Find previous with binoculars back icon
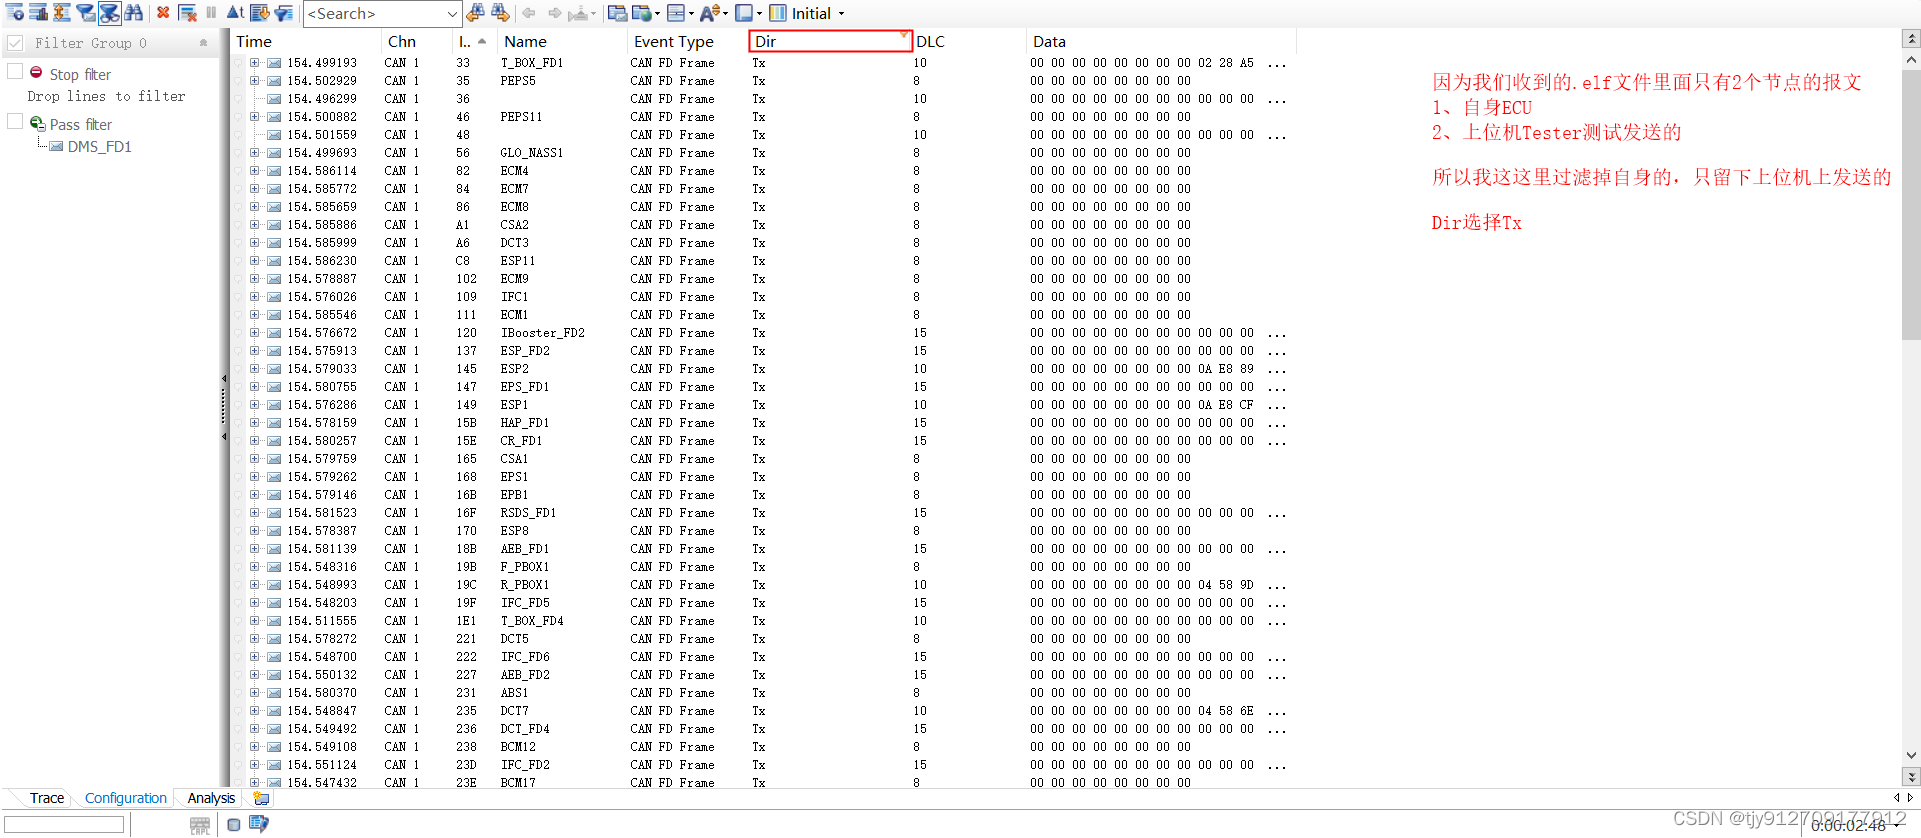 click(x=476, y=13)
